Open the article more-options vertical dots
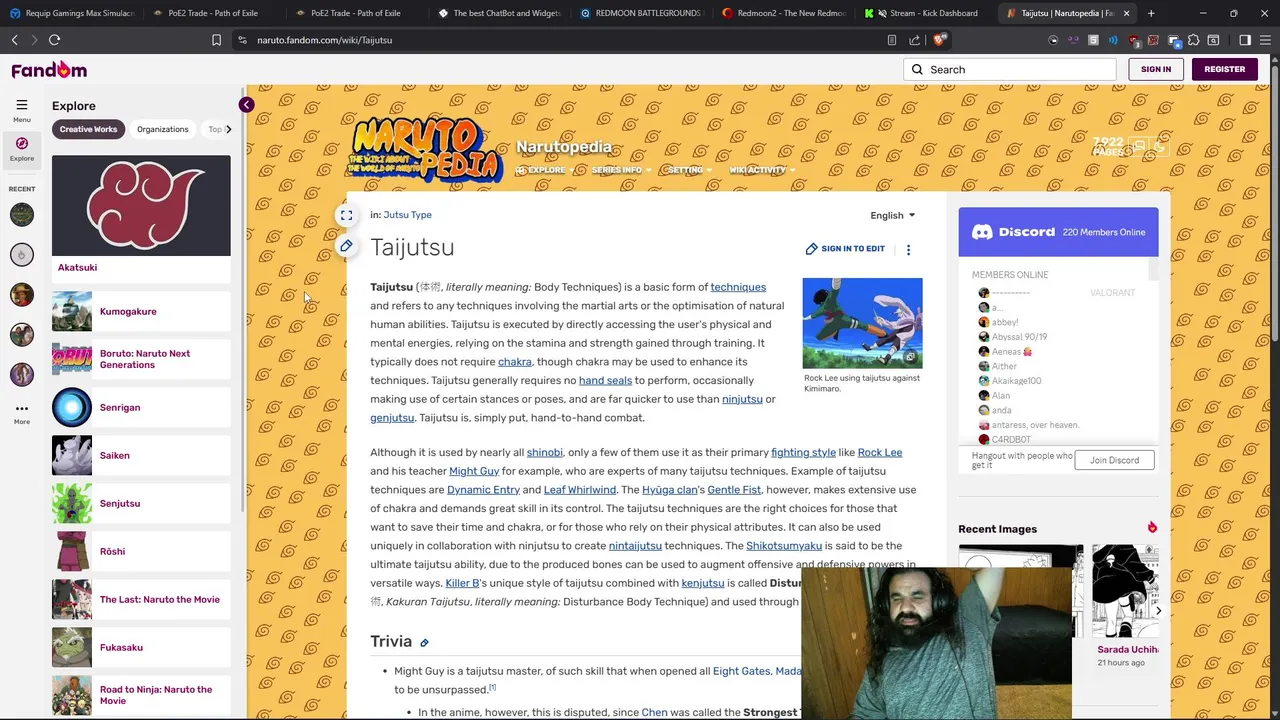The width and height of the screenshot is (1280, 720). tap(908, 249)
